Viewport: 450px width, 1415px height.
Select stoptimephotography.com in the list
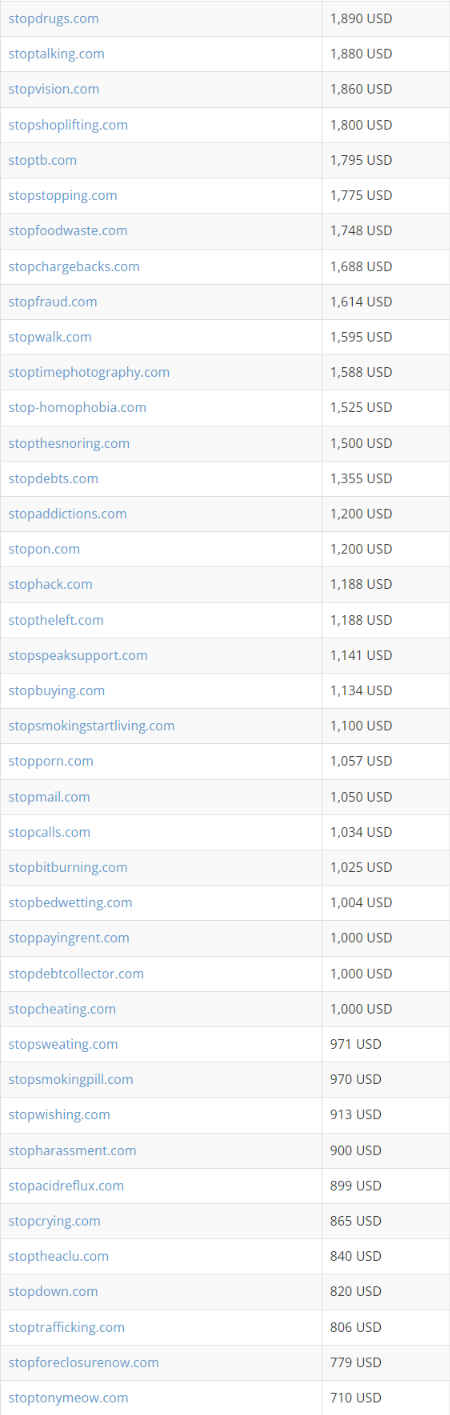(89, 372)
